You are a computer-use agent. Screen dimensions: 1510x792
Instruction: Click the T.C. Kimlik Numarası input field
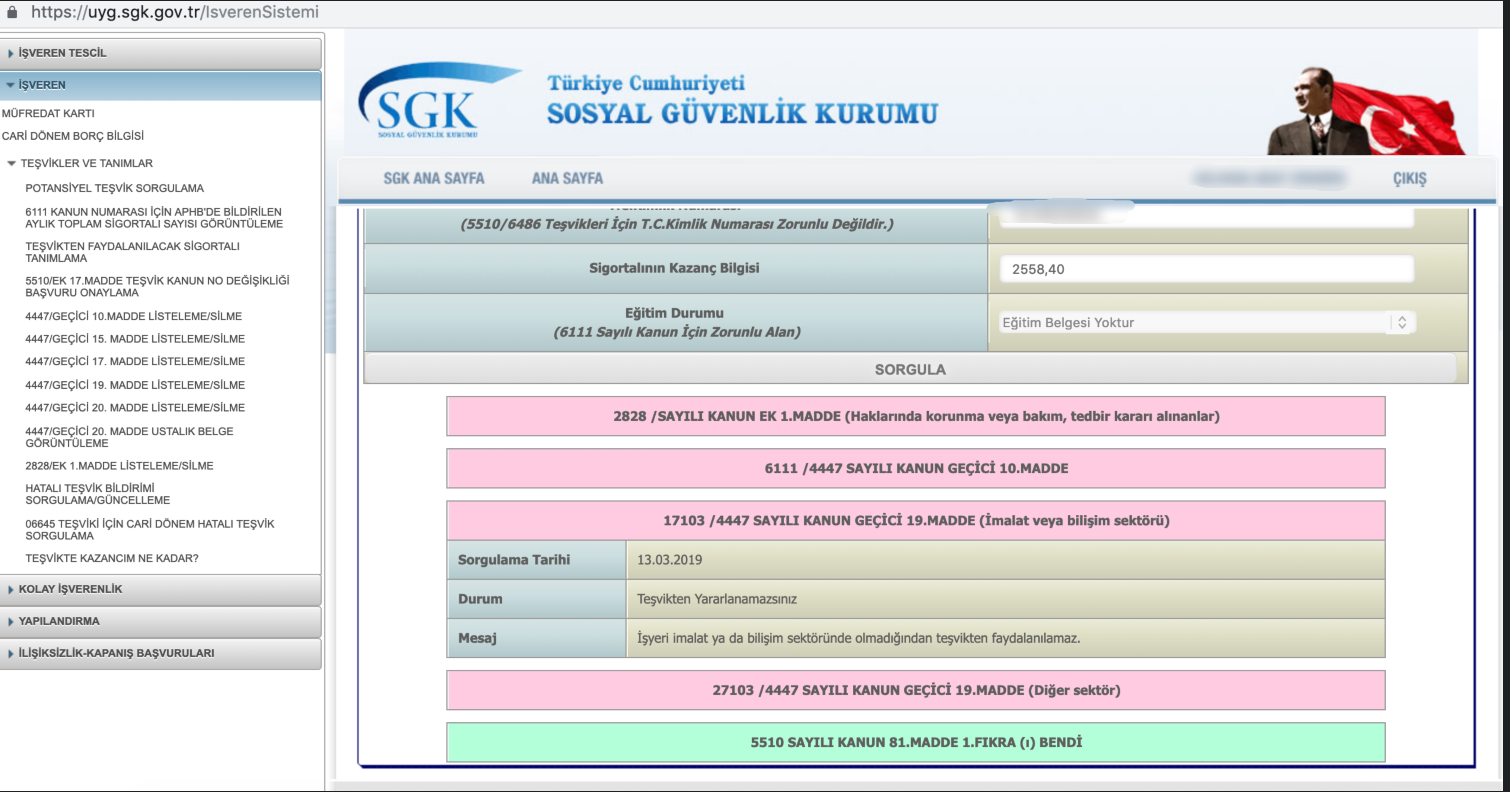point(1207,217)
